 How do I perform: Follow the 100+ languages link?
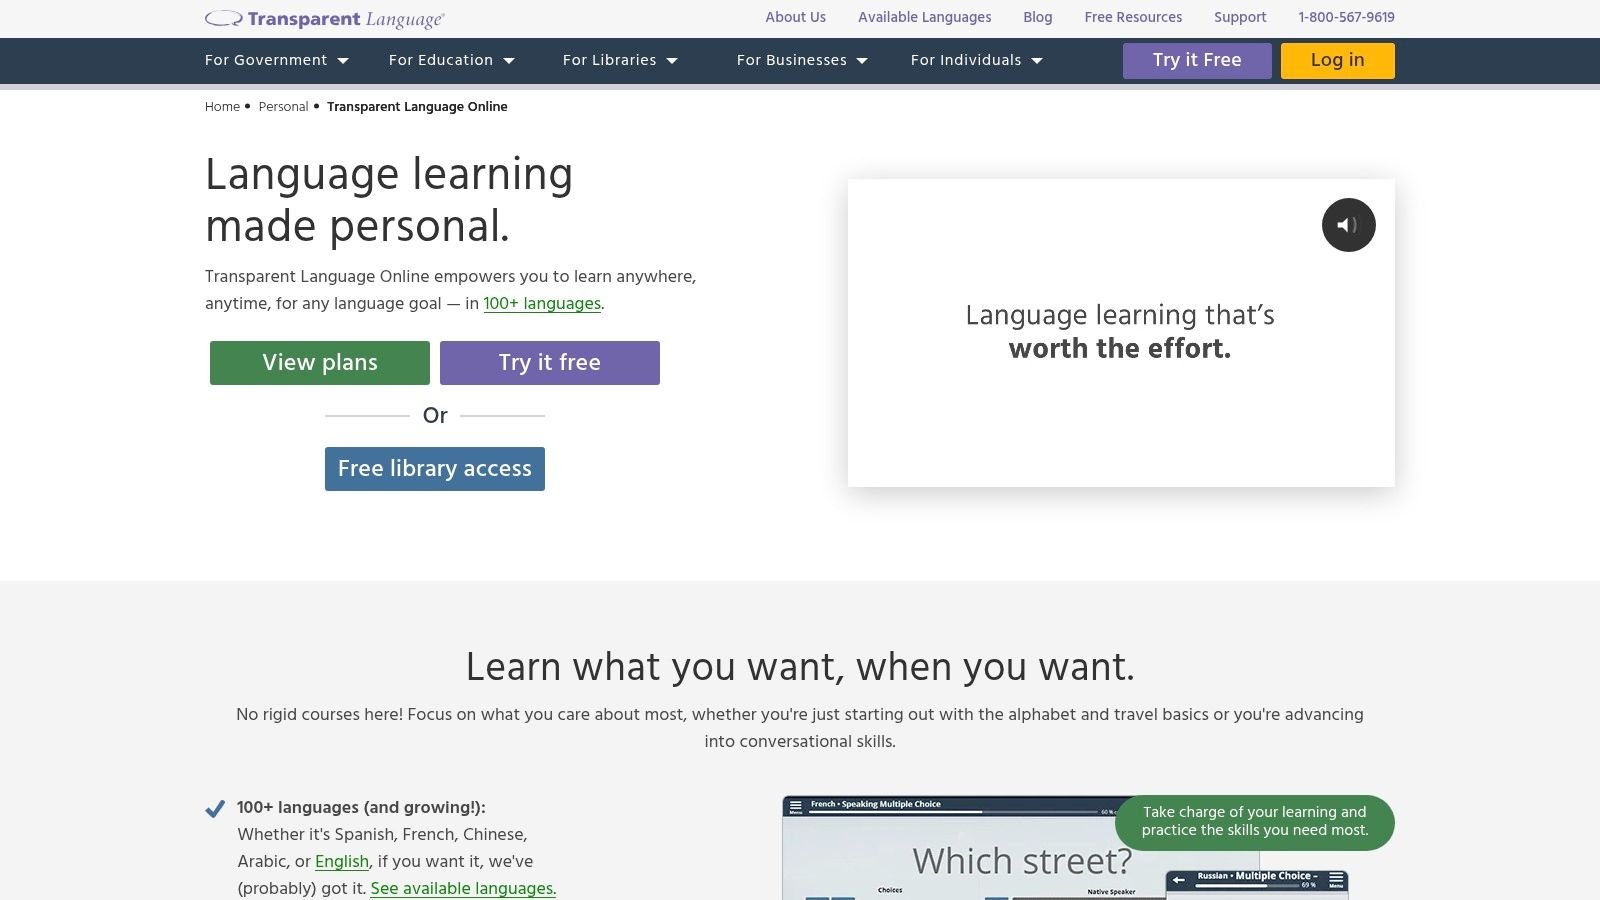pos(542,304)
